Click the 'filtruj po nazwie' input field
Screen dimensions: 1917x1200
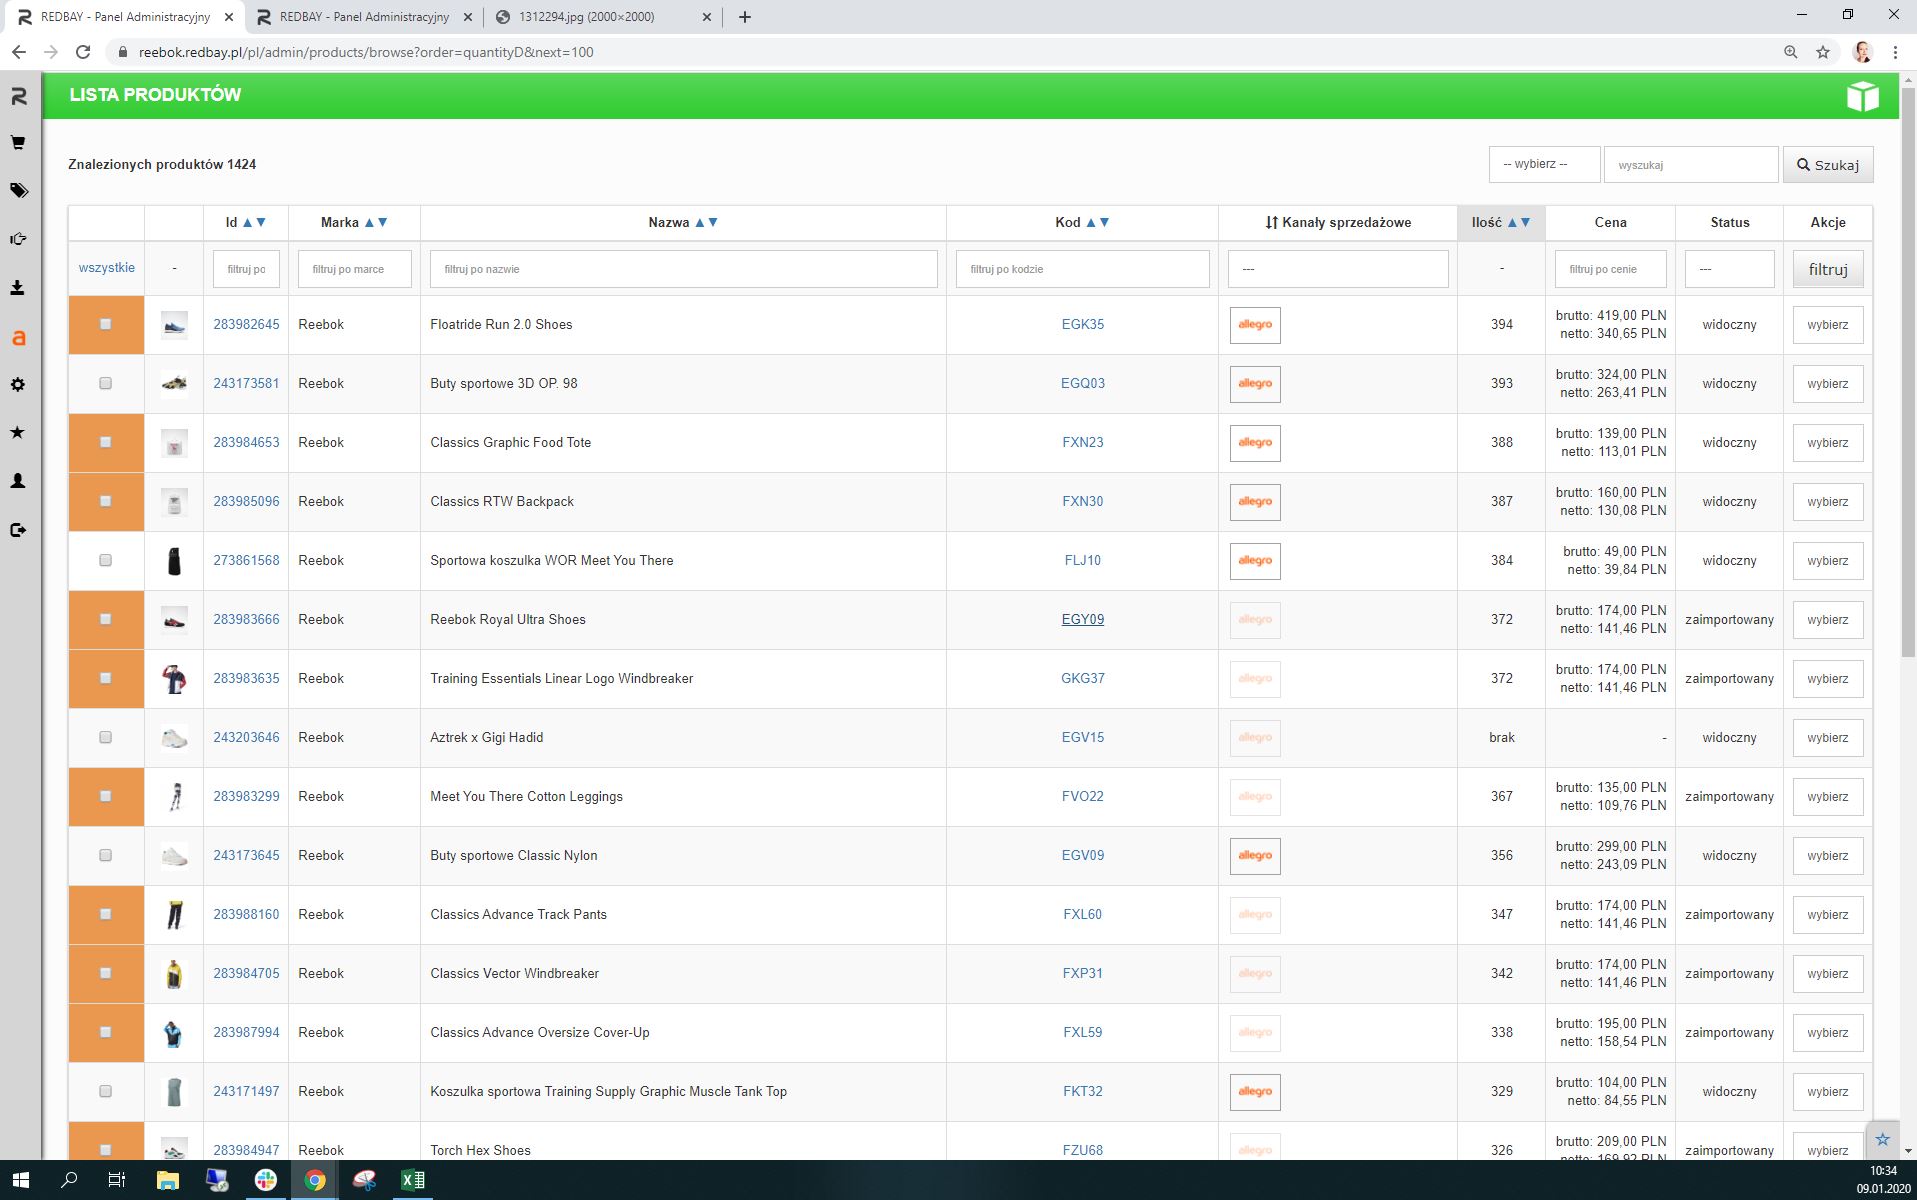tap(683, 269)
